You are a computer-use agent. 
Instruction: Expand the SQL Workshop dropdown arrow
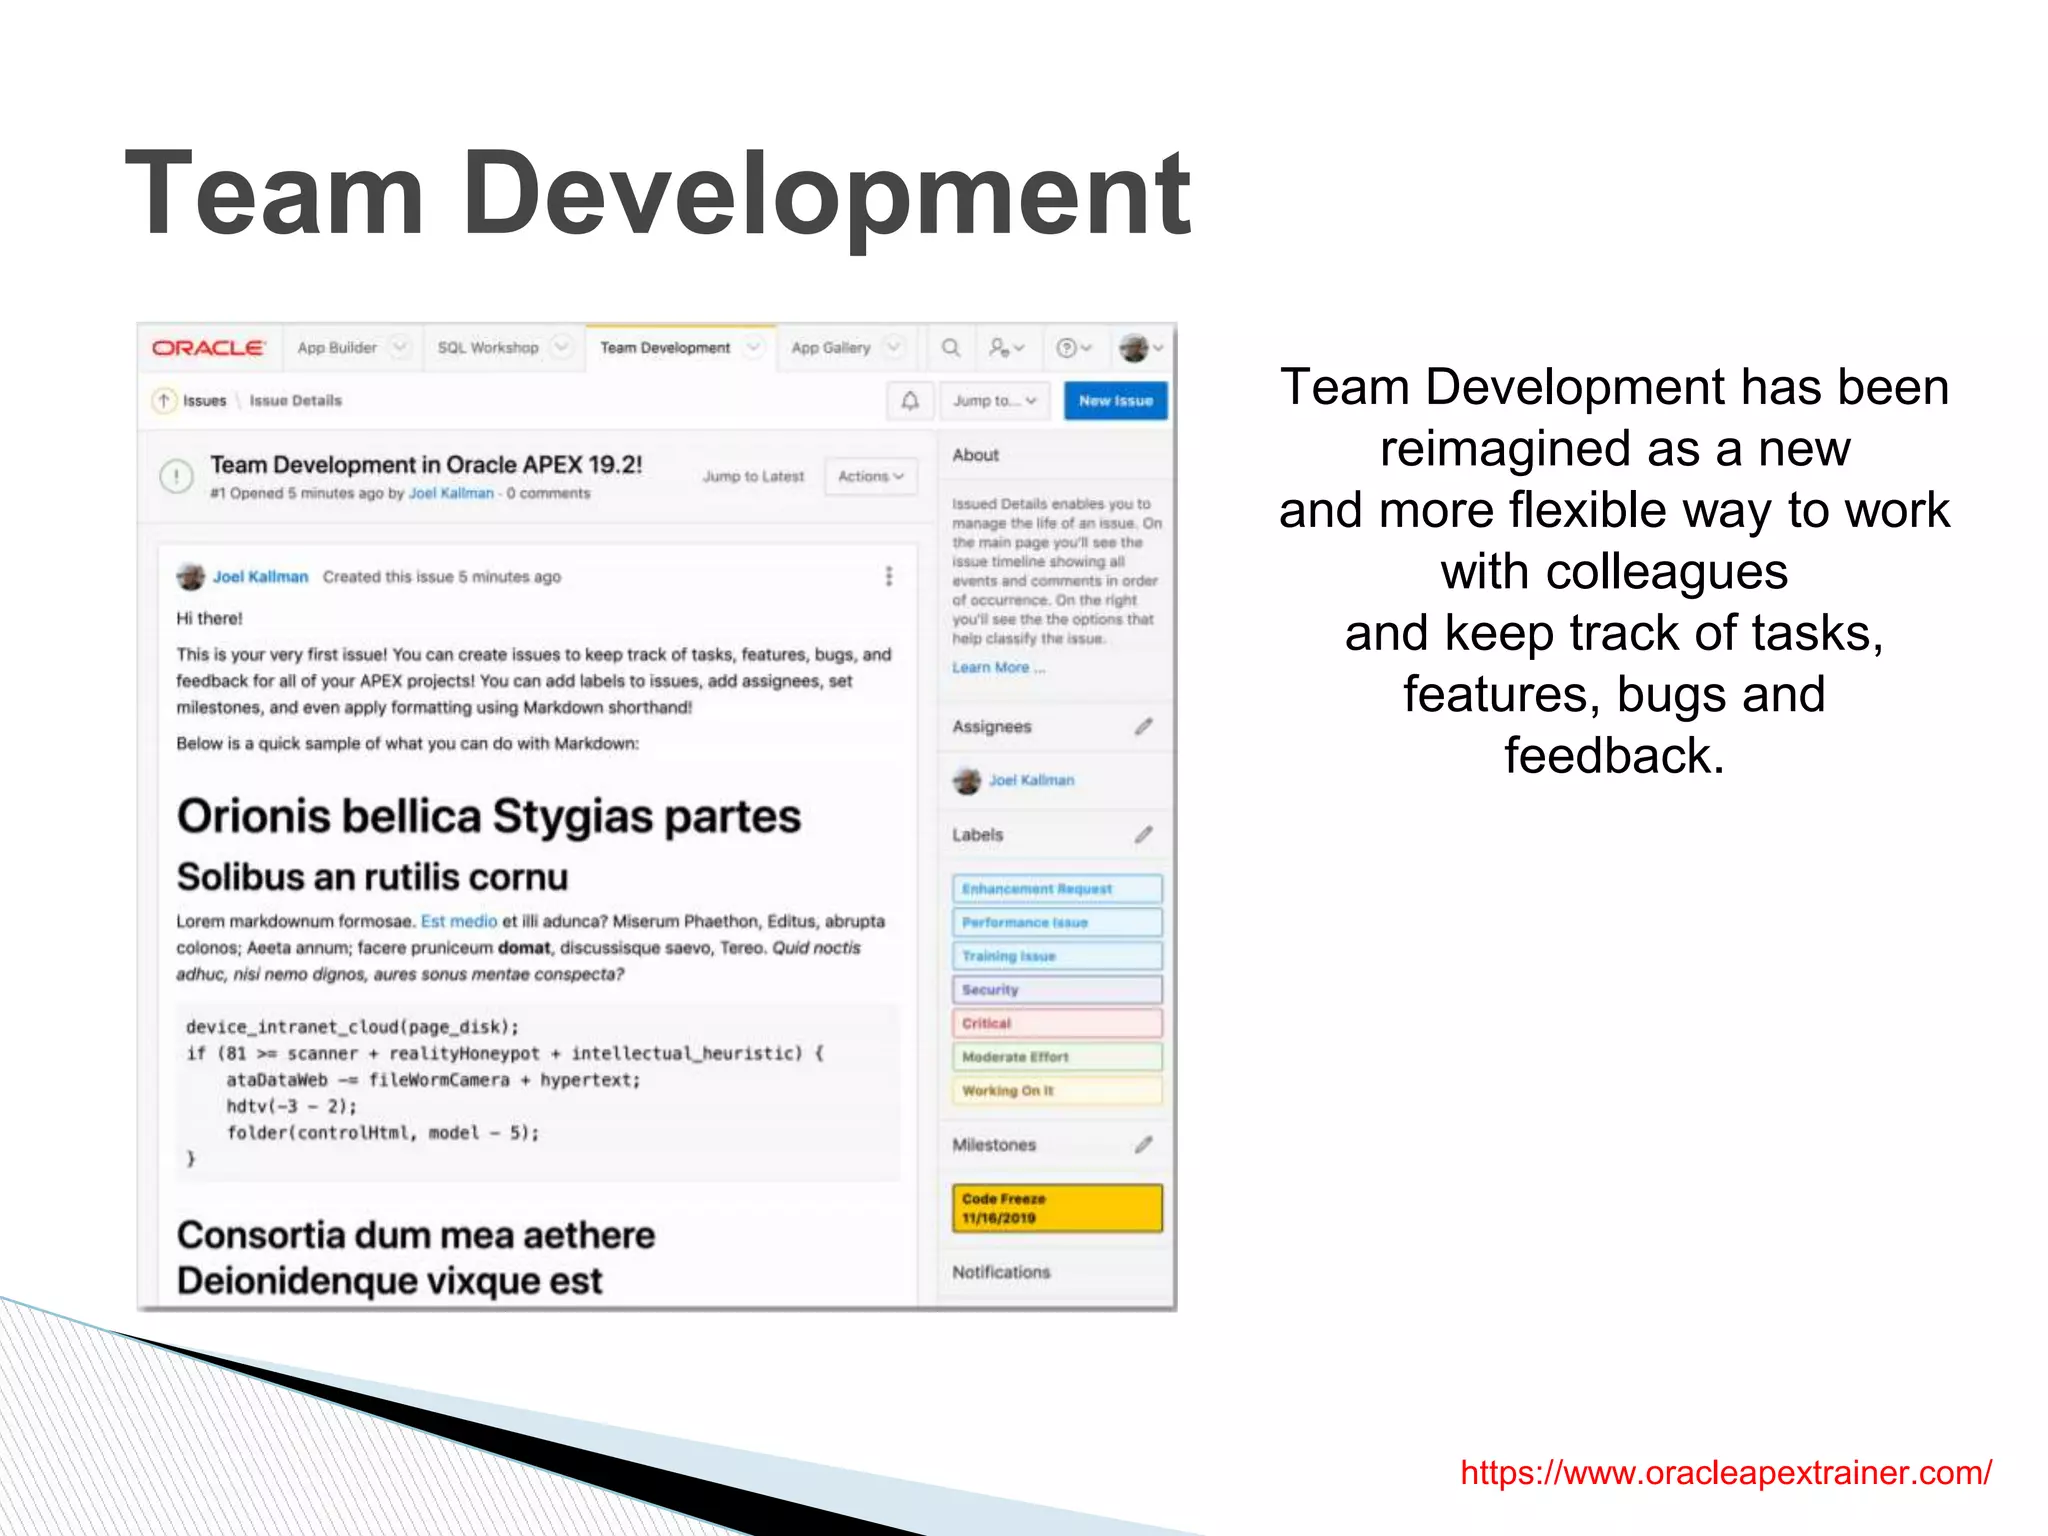point(563,348)
